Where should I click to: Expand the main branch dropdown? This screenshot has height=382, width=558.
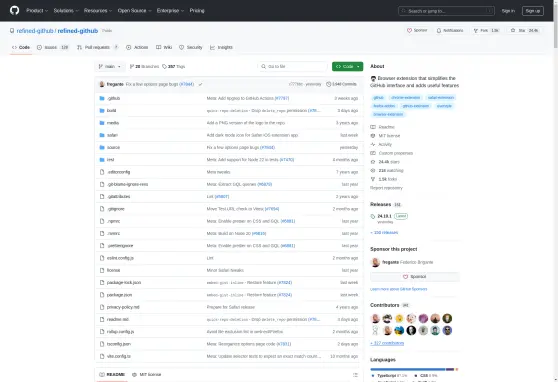(110, 67)
